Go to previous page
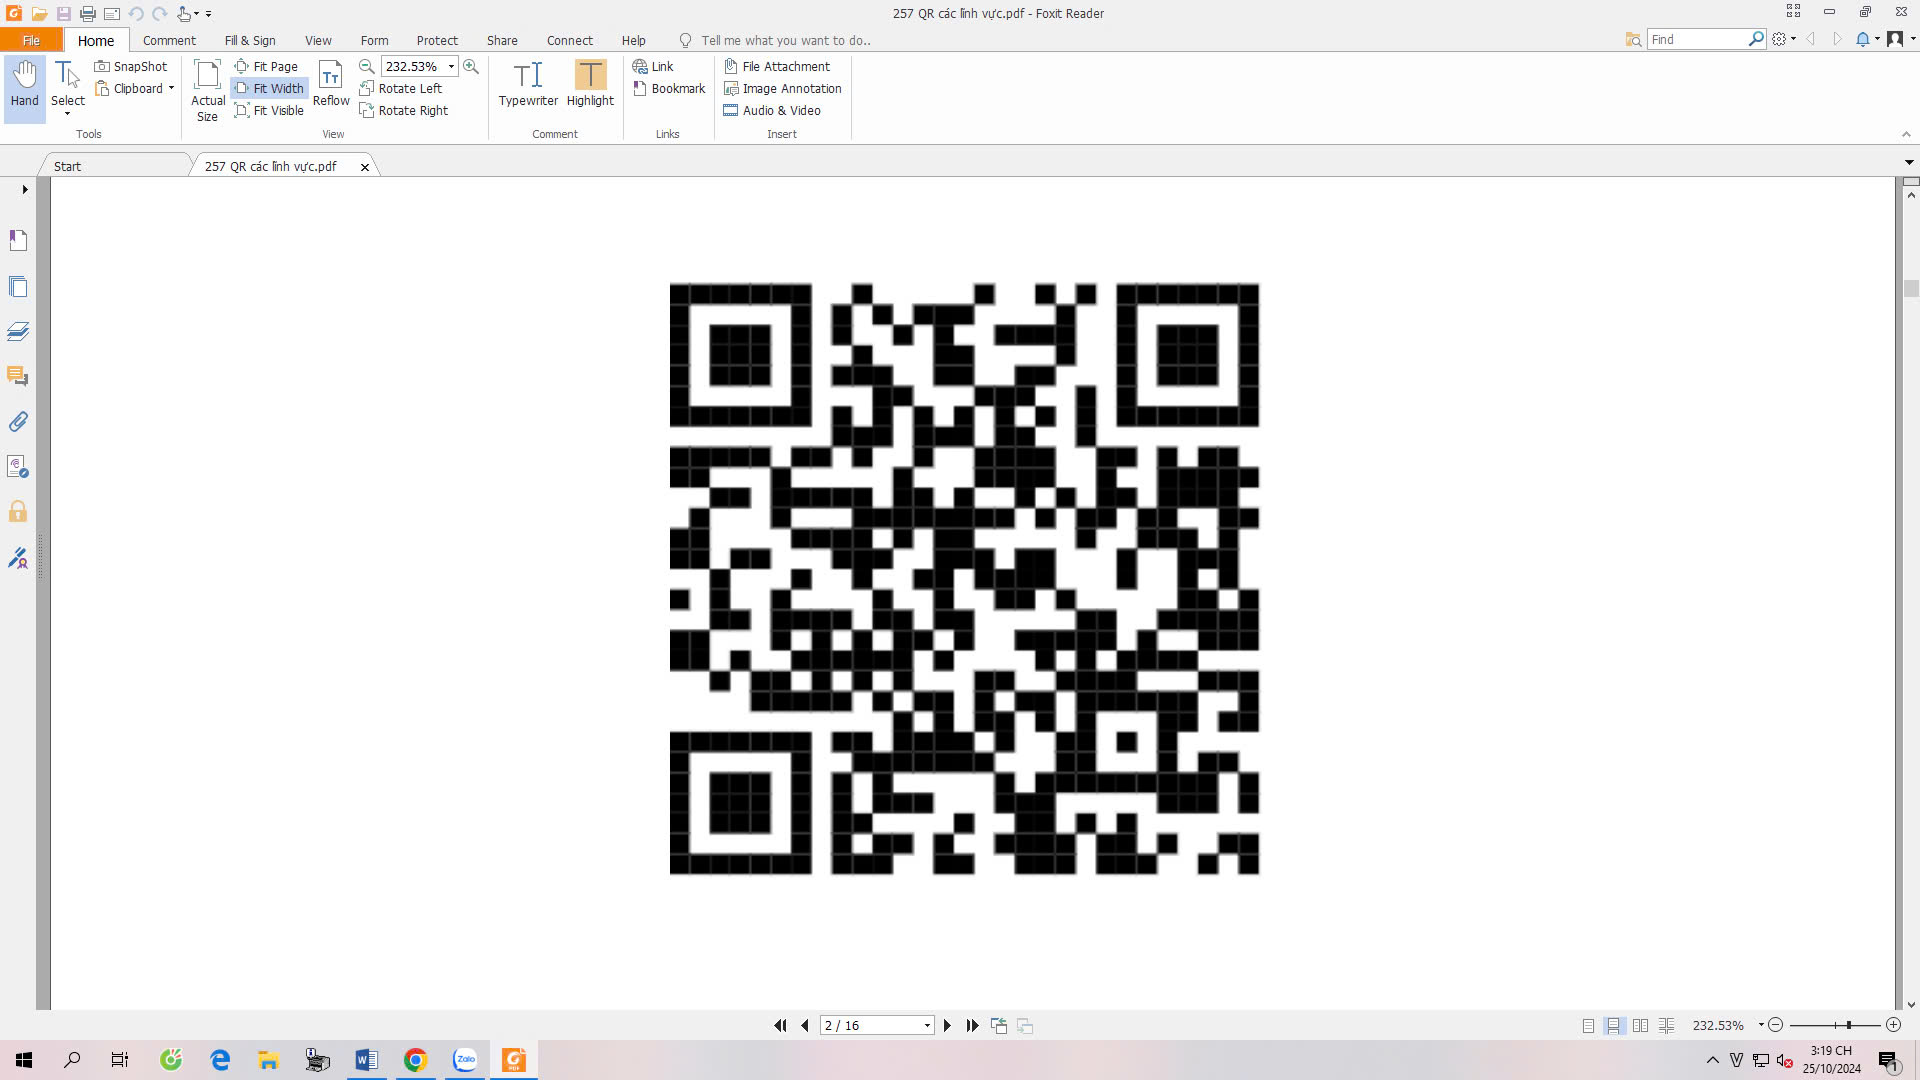Screen dimensions: 1920x1080 [x=805, y=1025]
